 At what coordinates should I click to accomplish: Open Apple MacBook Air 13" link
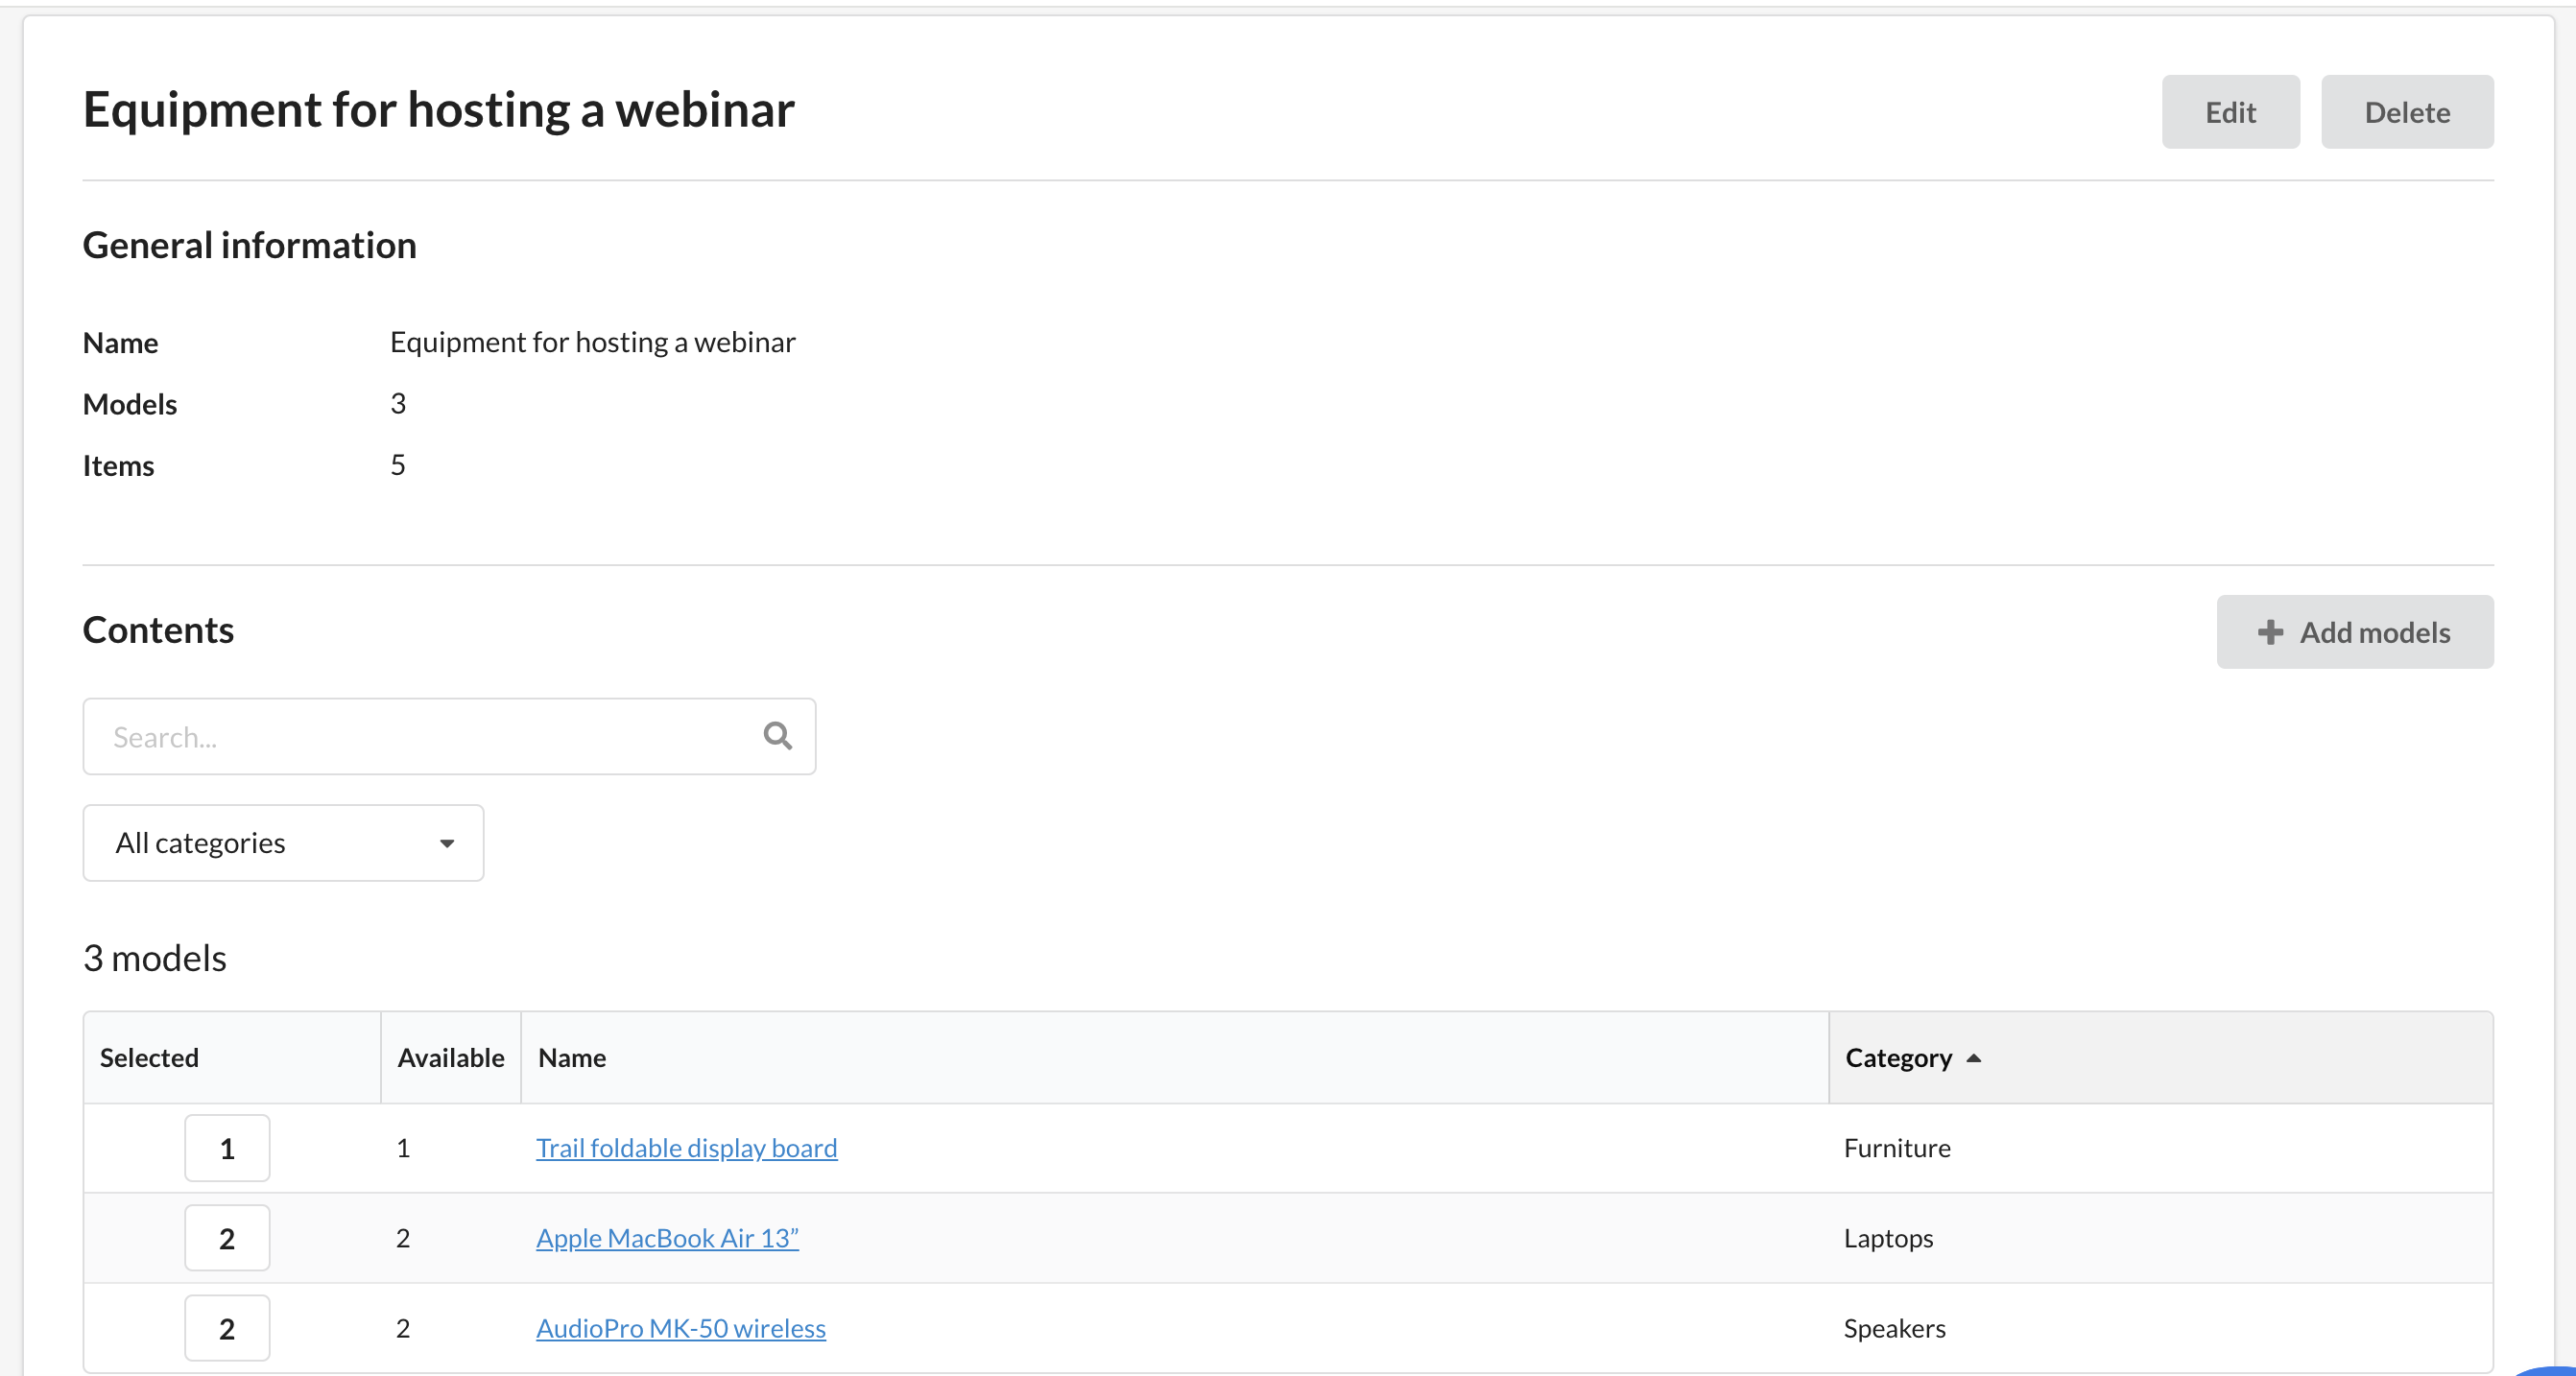tap(667, 1238)
